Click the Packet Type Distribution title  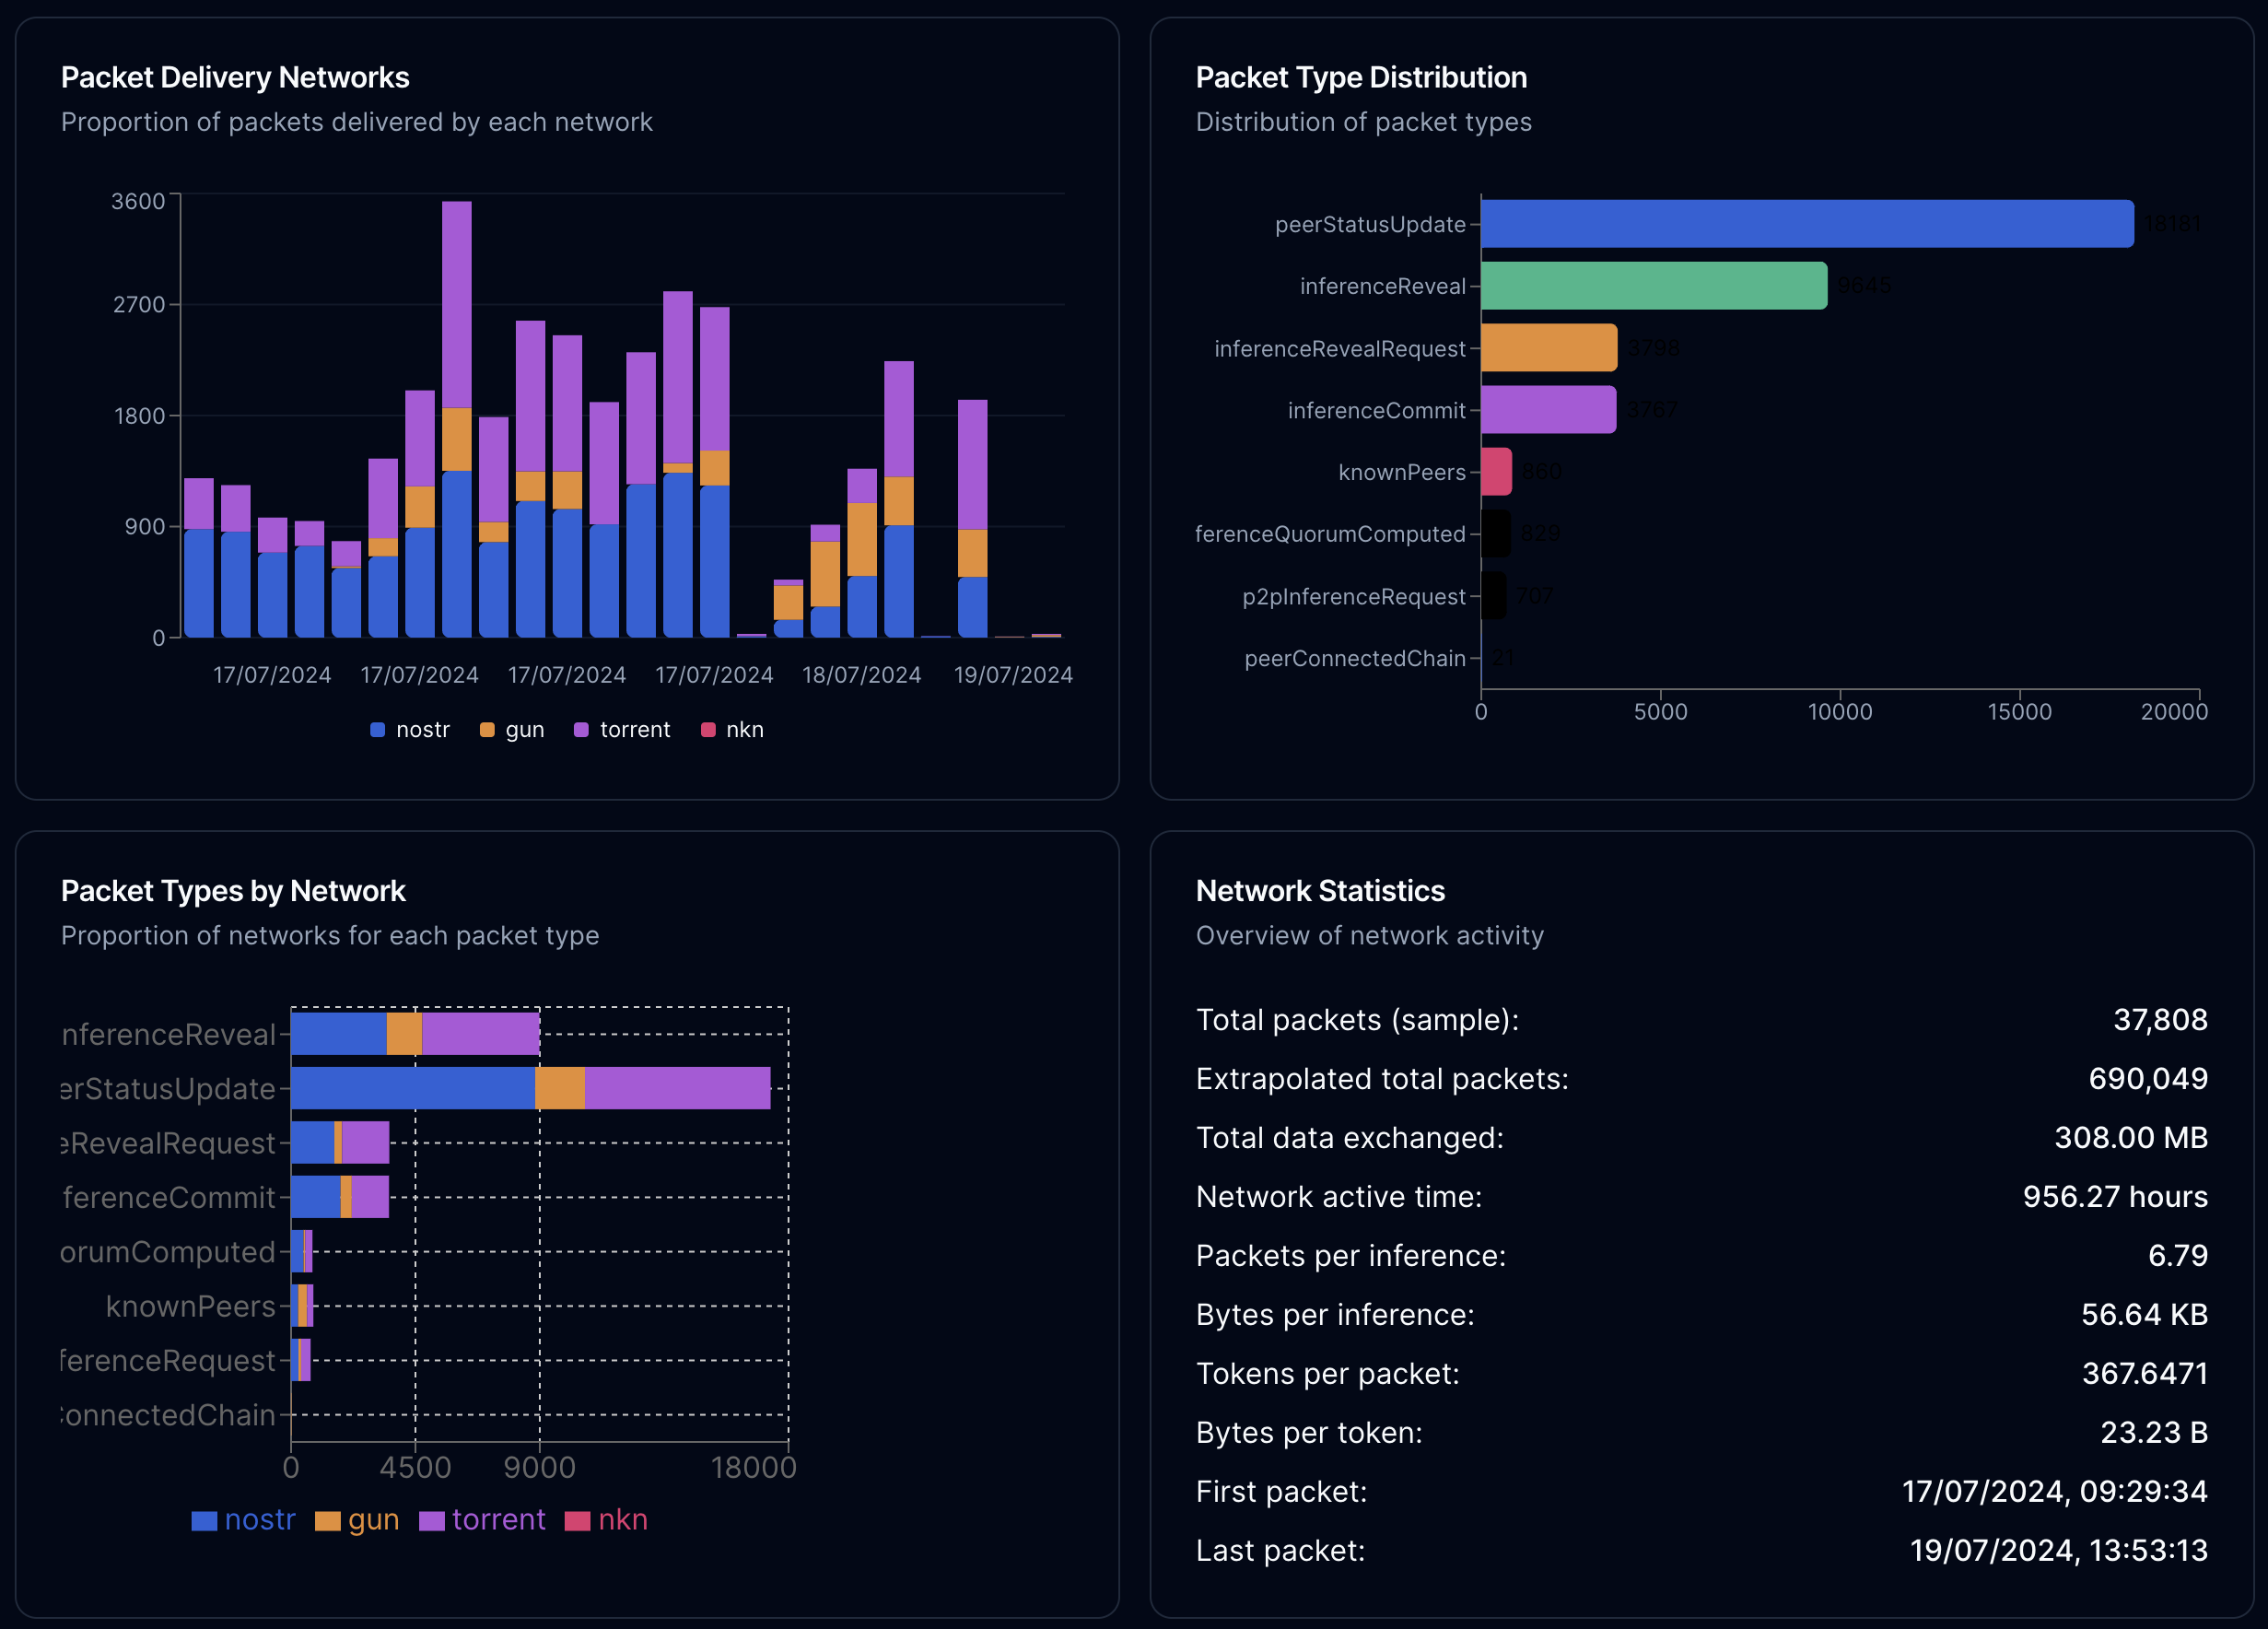(1361, 77)
